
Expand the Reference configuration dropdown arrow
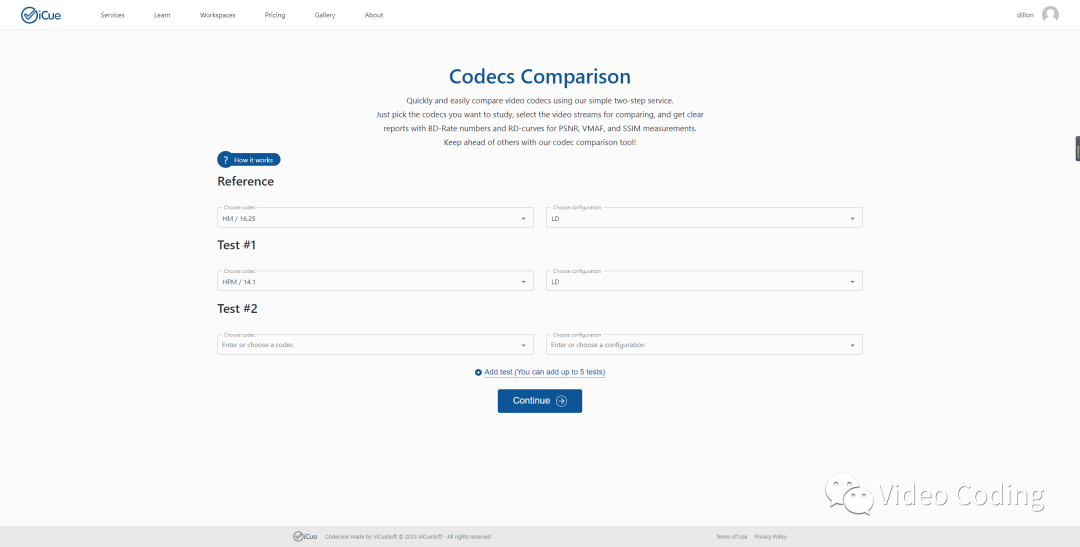pyautogui.click(x=852, y=218)
